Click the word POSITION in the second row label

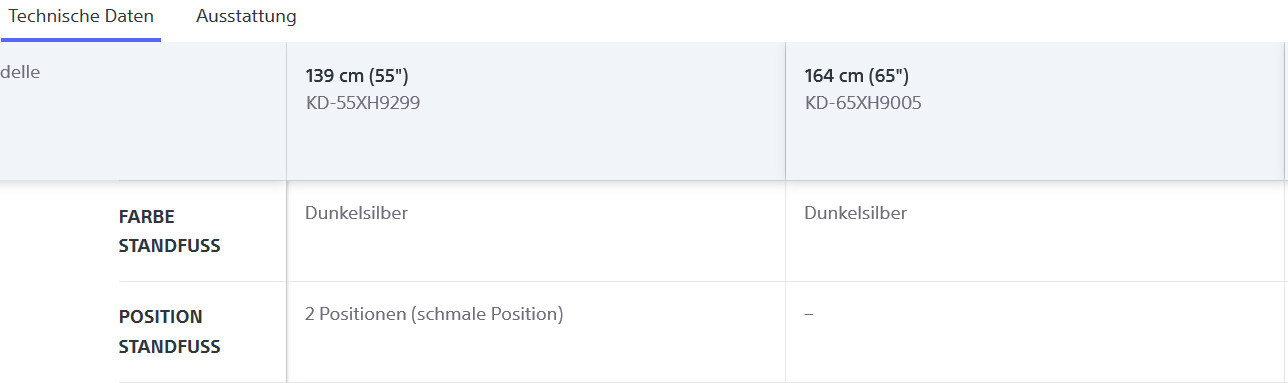(x=160, y=317)
